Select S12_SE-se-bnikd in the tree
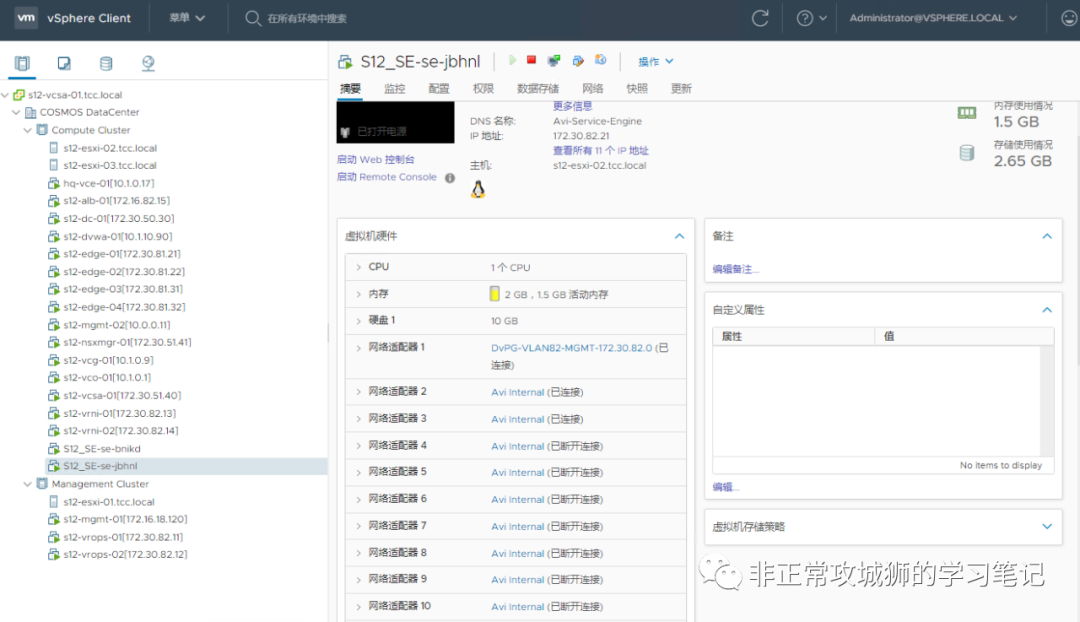 tap(102, 448)
